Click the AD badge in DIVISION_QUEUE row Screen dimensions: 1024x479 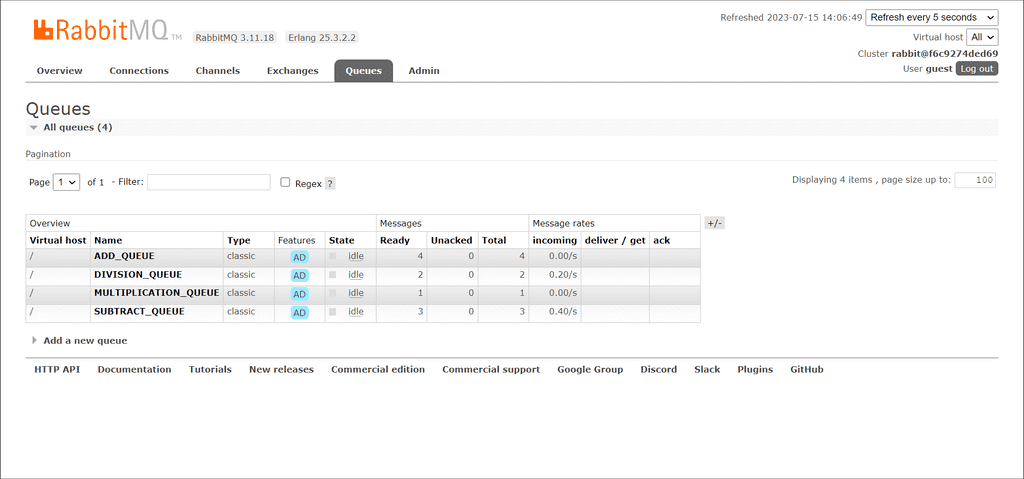pos(299,276)
